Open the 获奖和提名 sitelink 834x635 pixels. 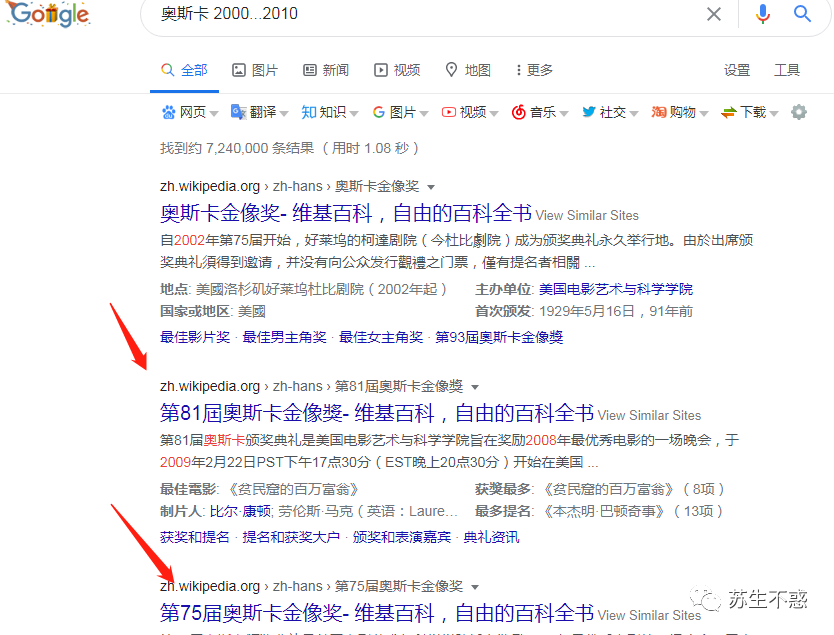tap(195, 537)
